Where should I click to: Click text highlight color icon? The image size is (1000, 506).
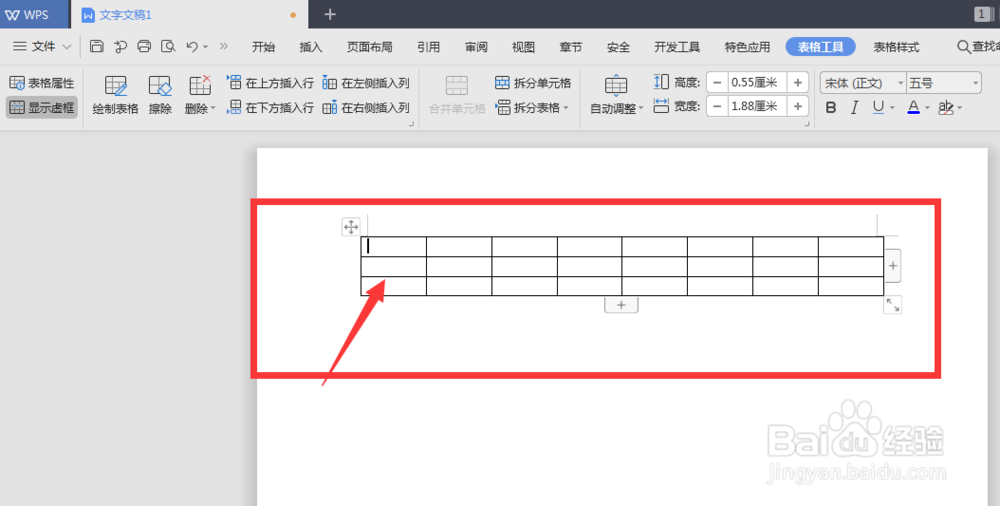click(945, 107)
